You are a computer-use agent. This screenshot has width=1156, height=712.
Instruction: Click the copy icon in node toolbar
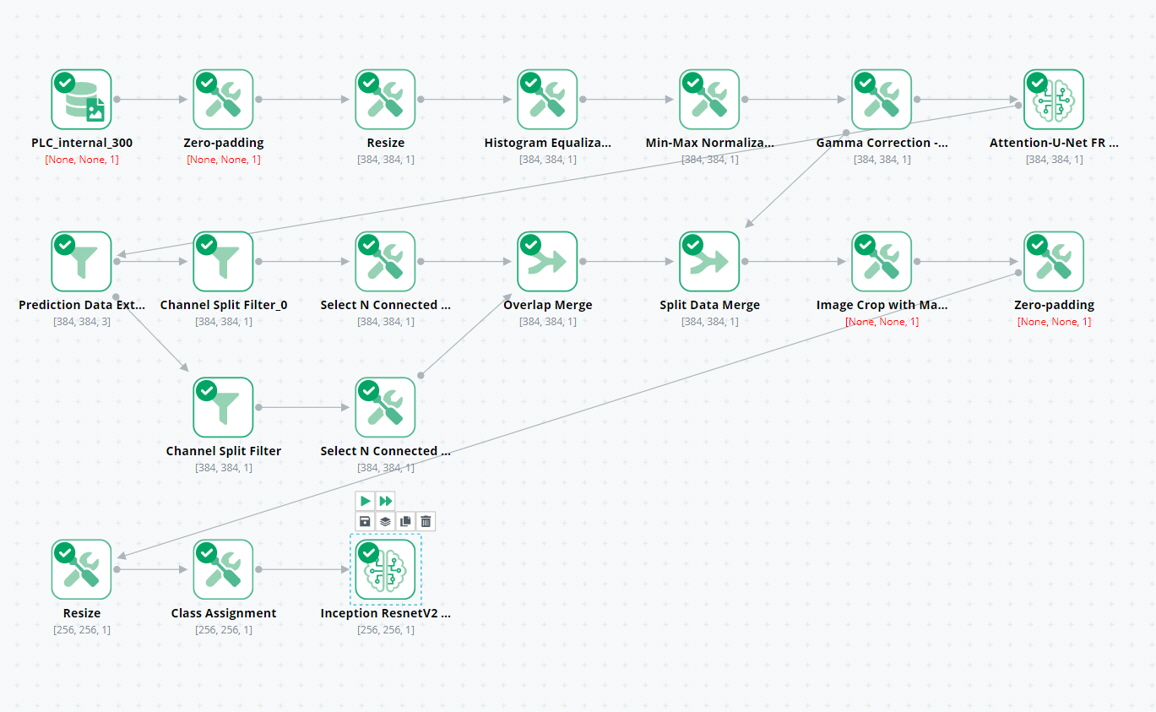(405, 521)
